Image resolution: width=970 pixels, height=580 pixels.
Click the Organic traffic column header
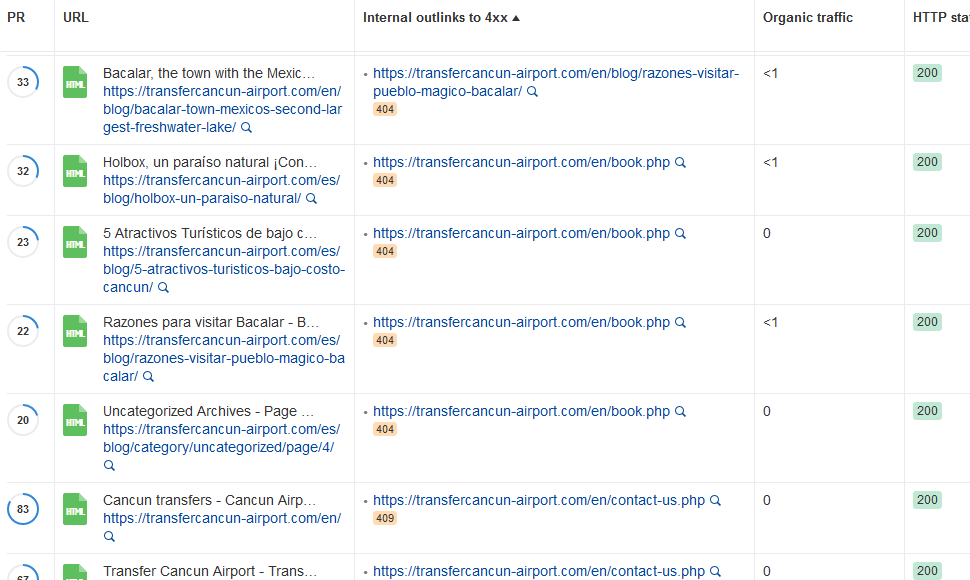coord(807,18)
